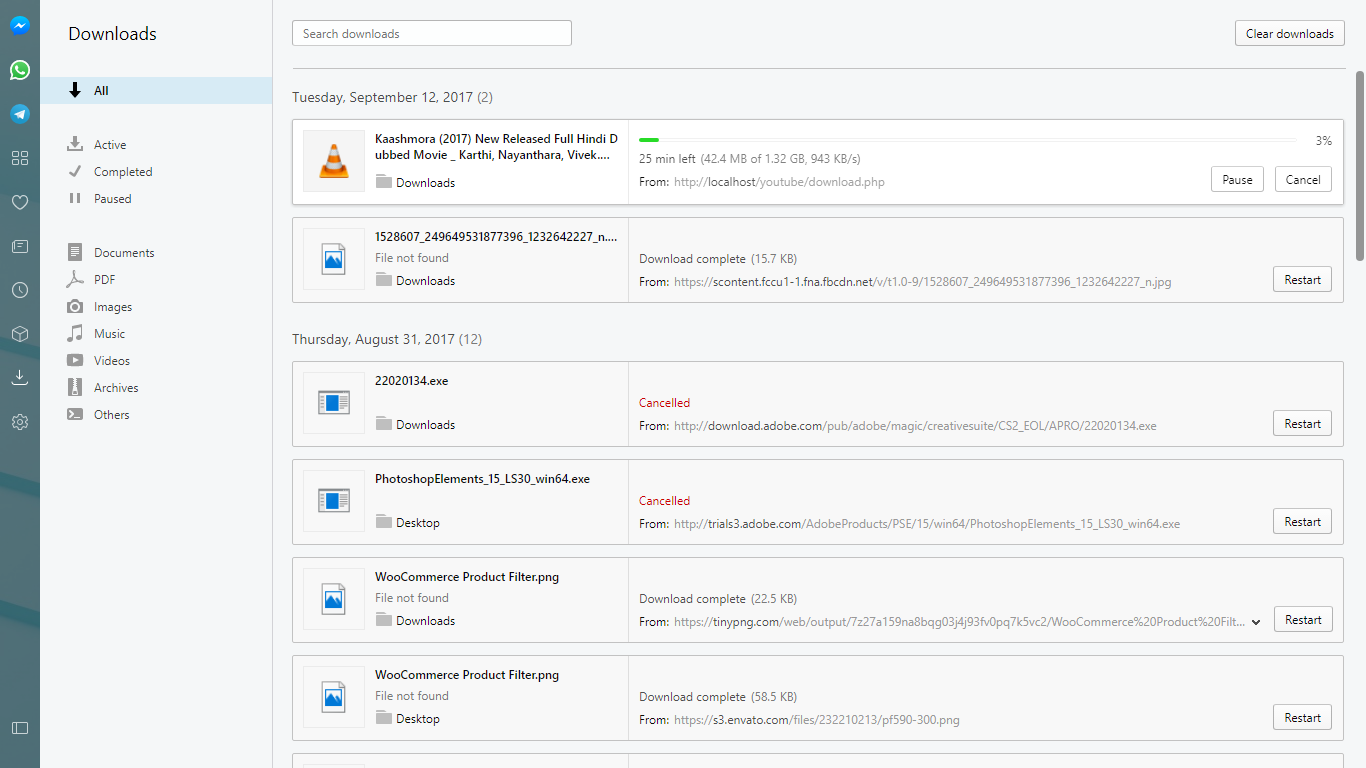Click the Clear downloads button
The image size is (1366, 768).
pos(1289,34)
